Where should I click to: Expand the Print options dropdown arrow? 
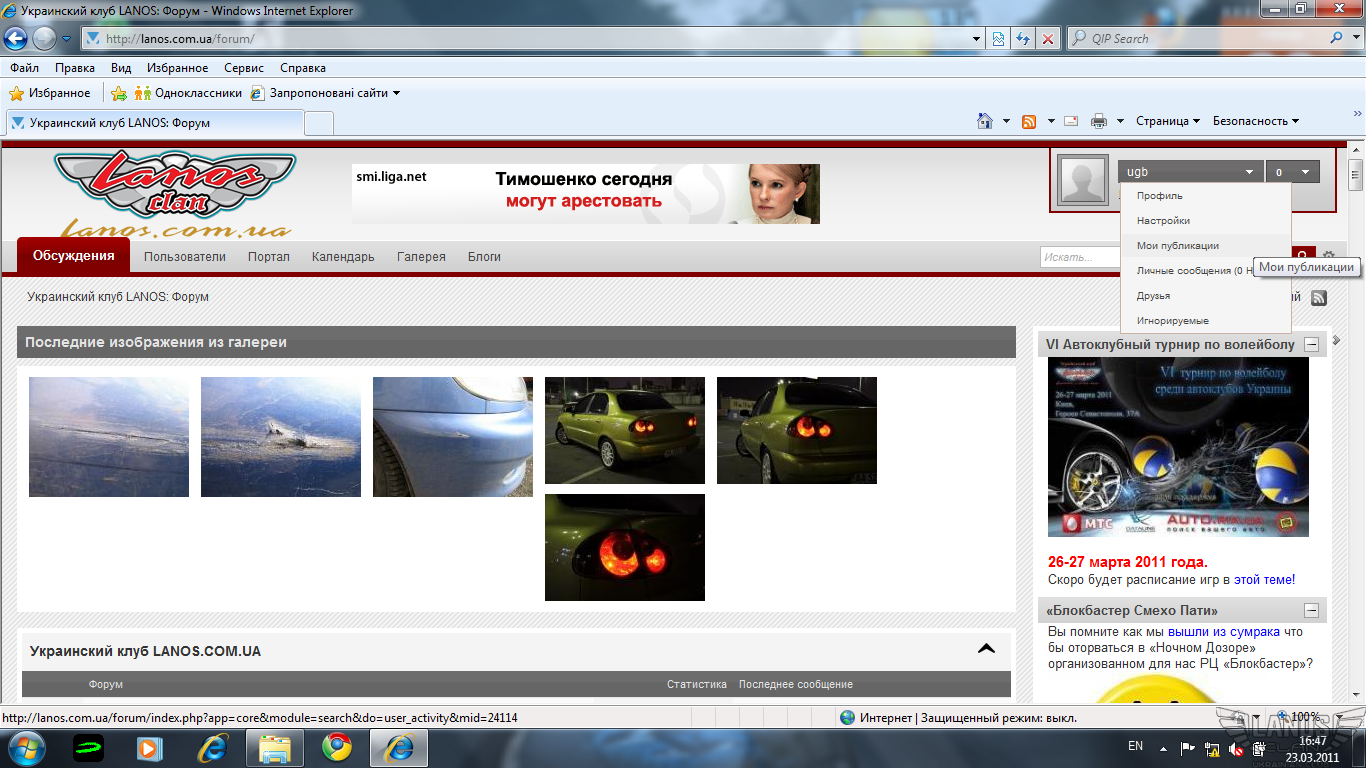[x=1120, y=121]
